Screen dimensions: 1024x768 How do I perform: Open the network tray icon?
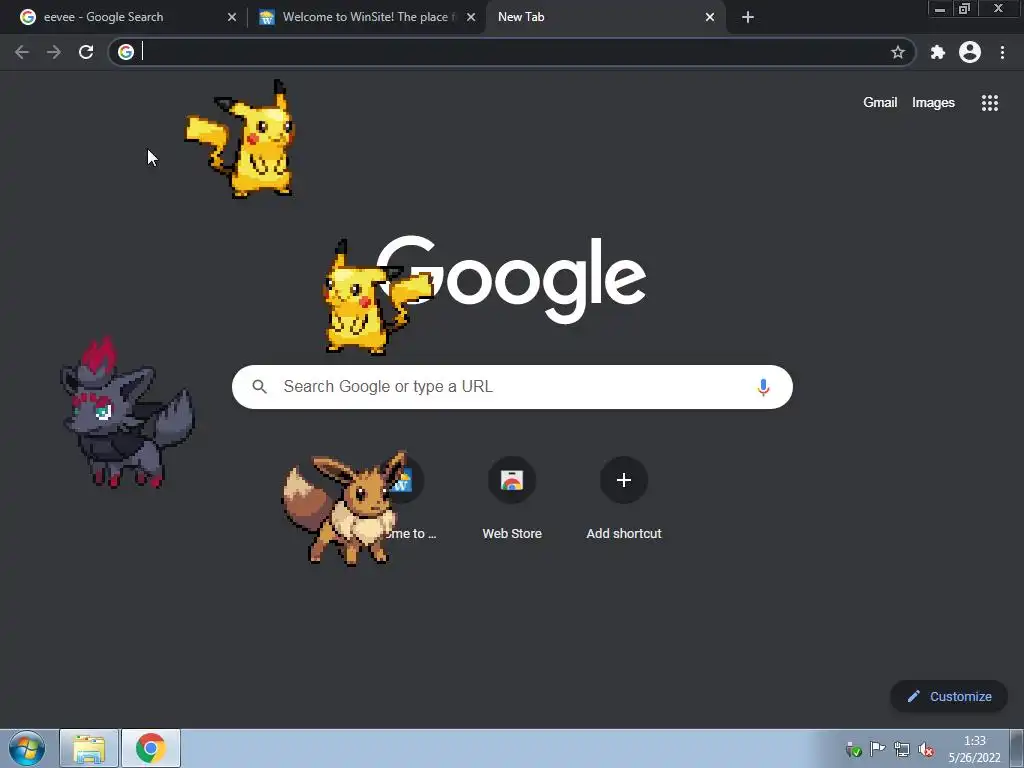pyautogui.click(x=902, y=749)
